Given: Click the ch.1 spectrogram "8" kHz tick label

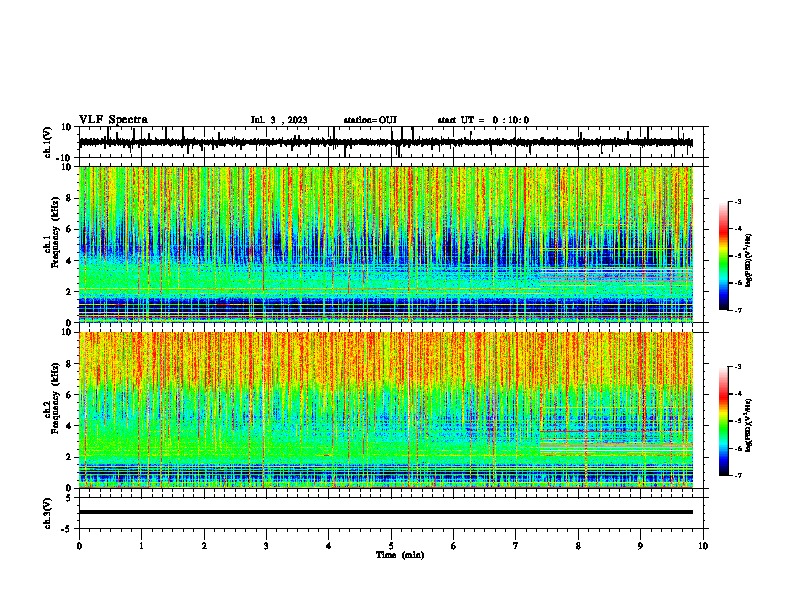Looking at the screenshot, I should tap(69, 198).
